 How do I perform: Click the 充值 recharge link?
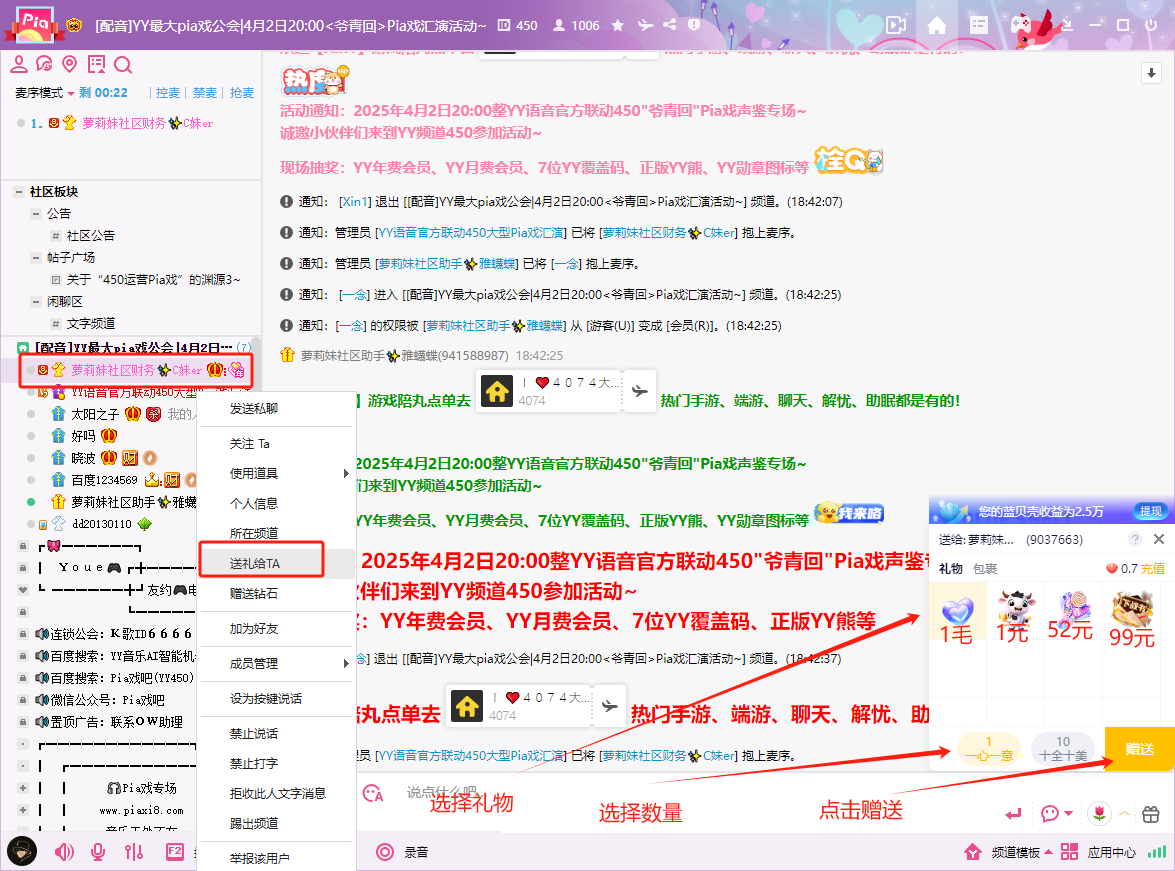[x=1153, y=568]
